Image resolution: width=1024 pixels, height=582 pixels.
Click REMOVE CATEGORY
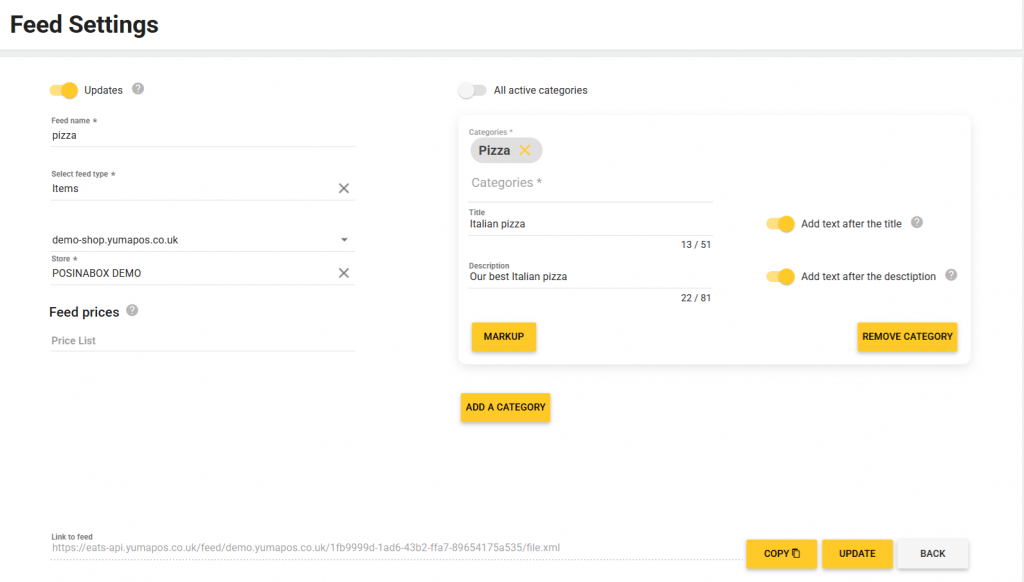907,337
